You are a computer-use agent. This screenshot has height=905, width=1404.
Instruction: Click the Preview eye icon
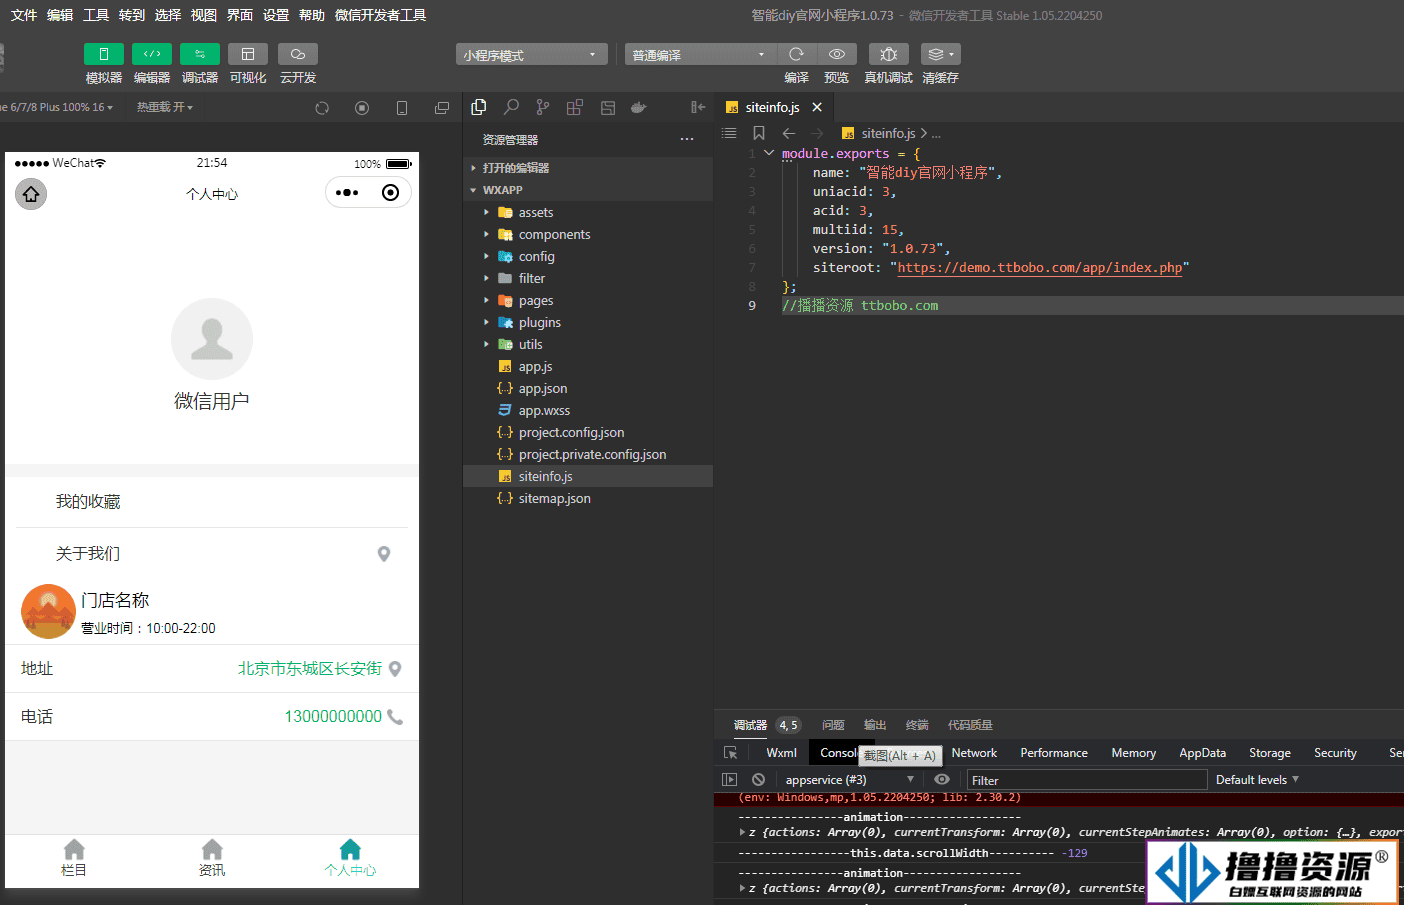[837, 54]
